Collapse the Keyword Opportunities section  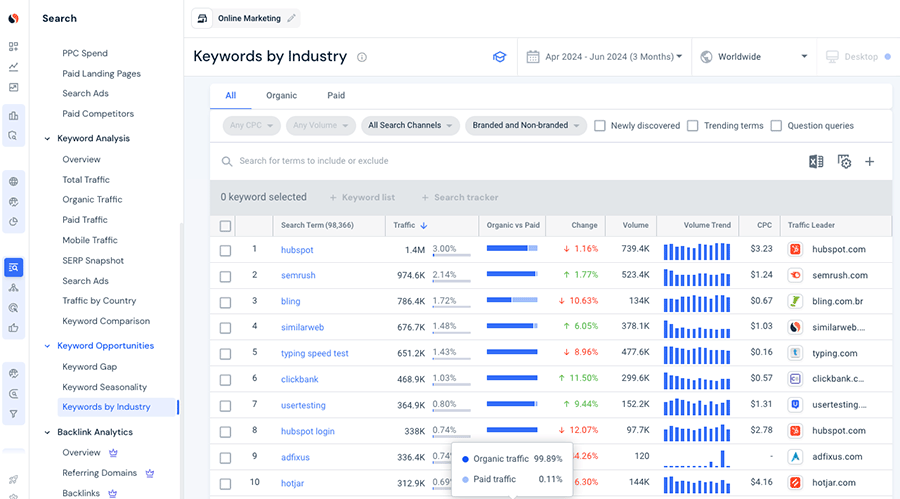click(47, 346)
